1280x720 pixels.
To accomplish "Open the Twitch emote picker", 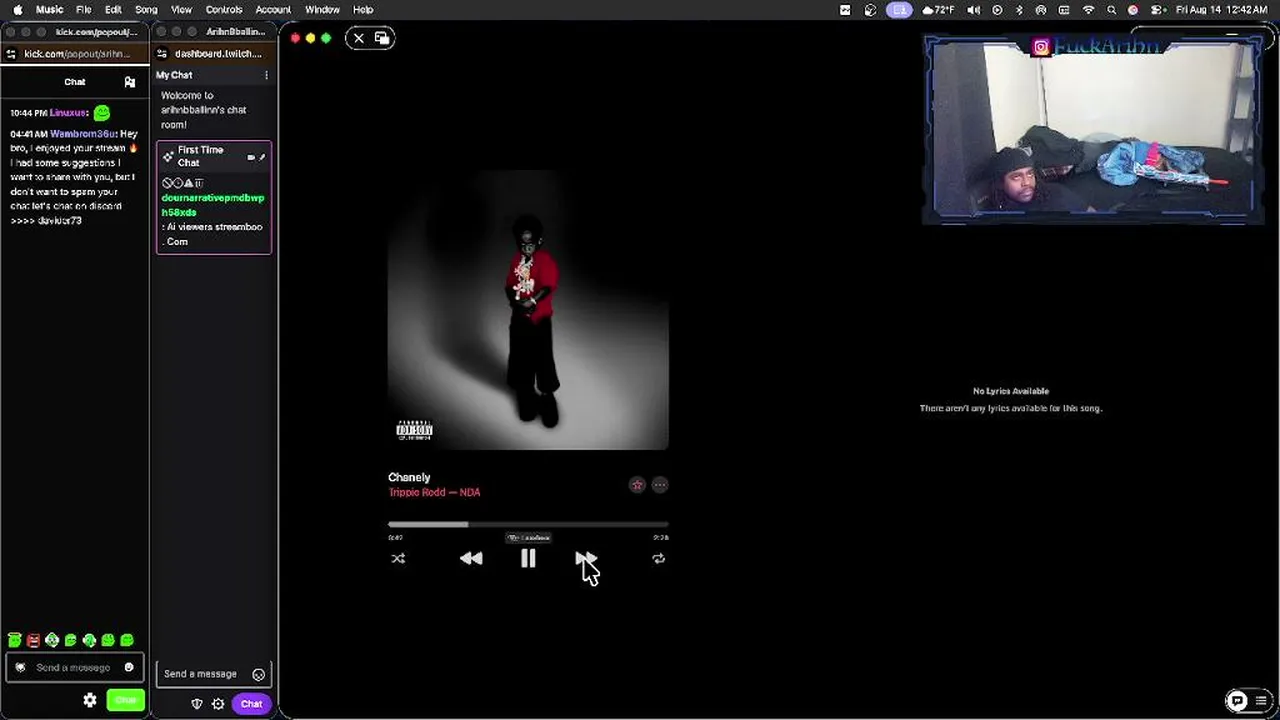I will [x=259, y=675].
